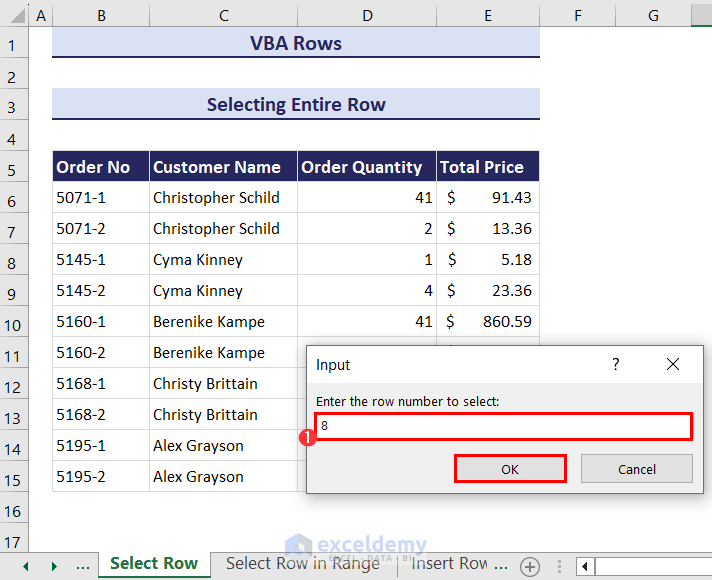Select row 1 header
712x580 pixels.
12,44
